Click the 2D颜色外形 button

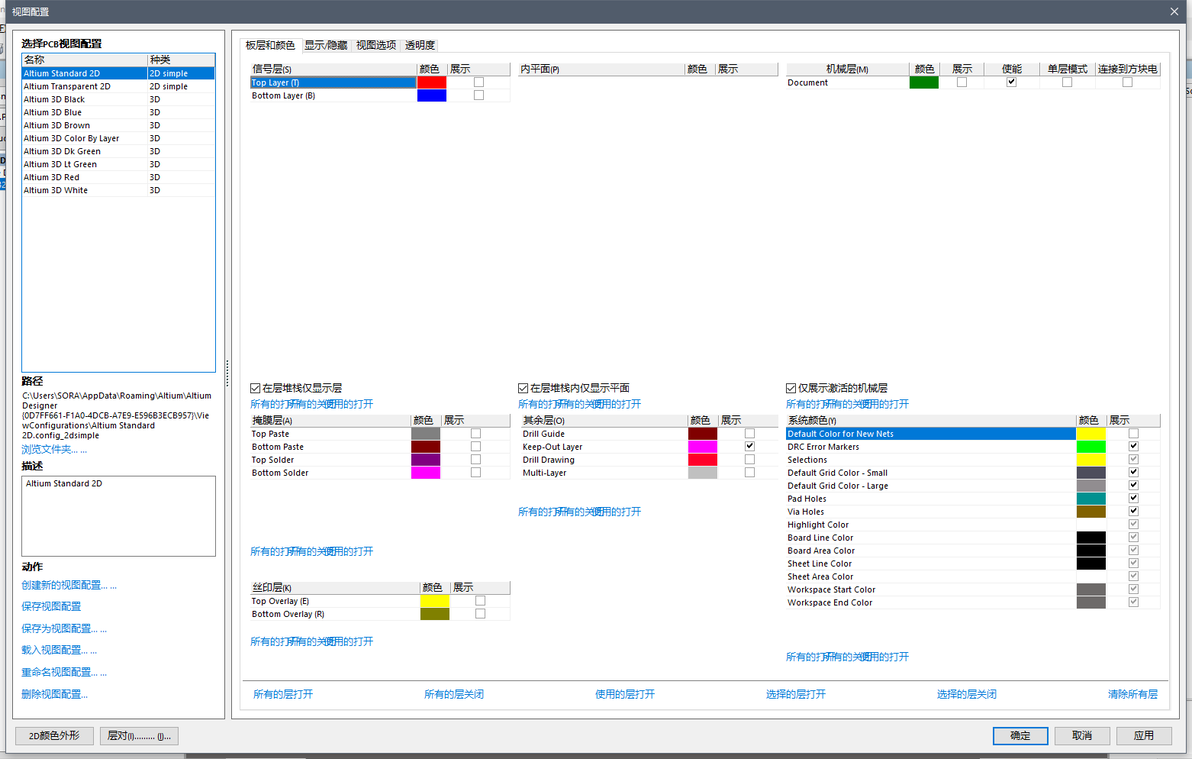pos(54,735)
